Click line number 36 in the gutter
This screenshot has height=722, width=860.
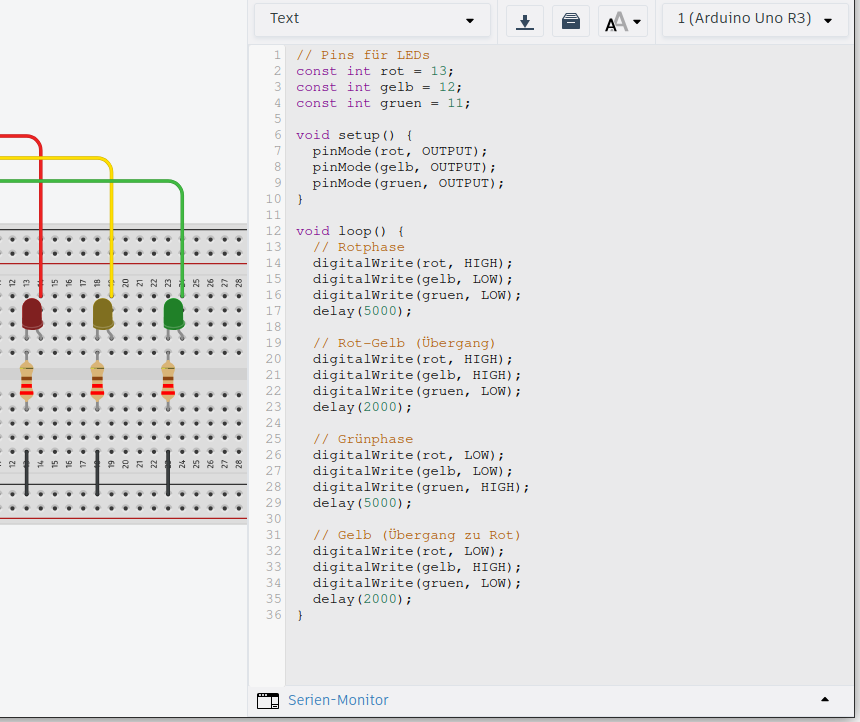pyautogui.click(x=274, y=615)
